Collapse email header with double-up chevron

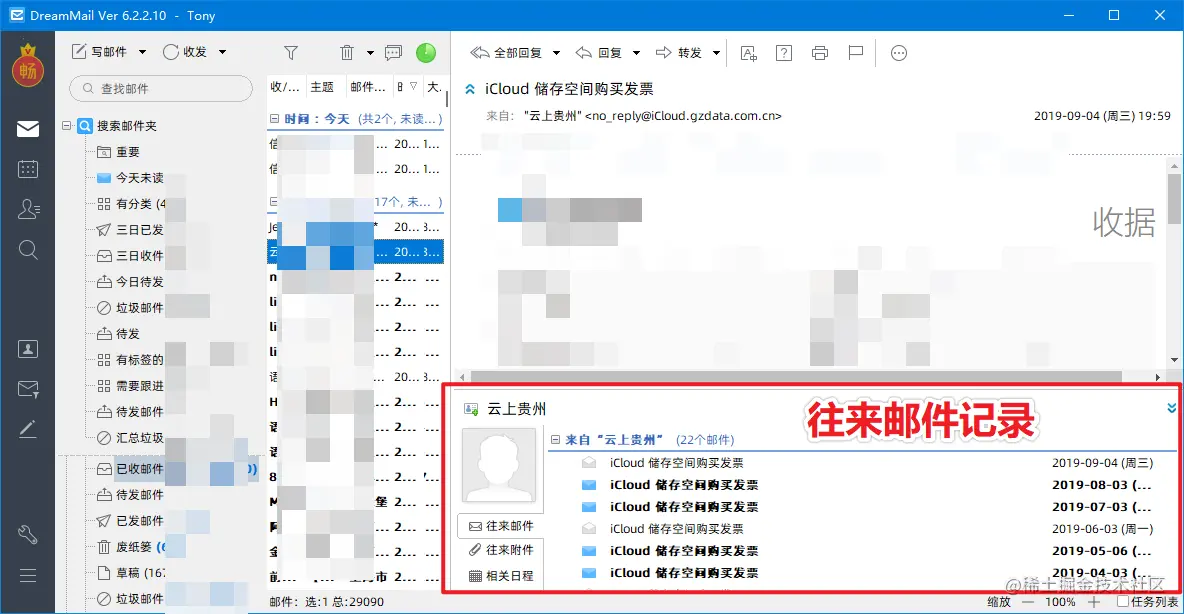pos(470,89)
